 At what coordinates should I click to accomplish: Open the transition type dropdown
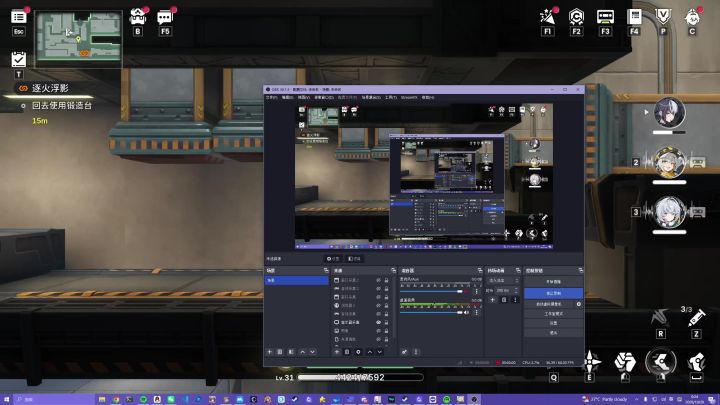click(504, 280)
